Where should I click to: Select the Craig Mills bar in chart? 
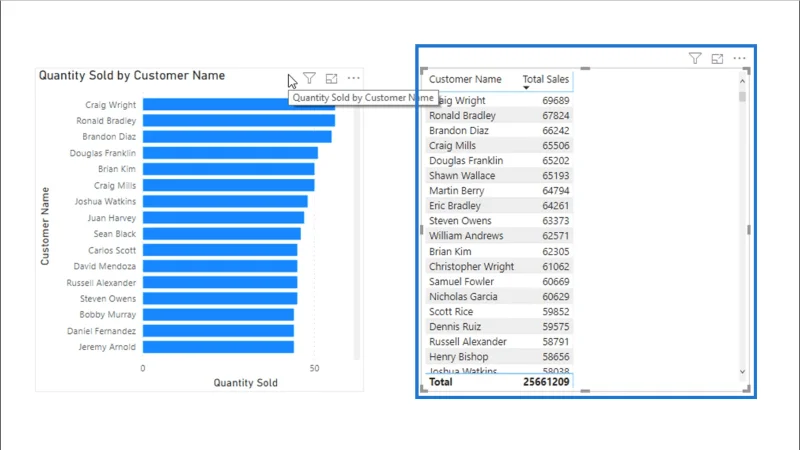click(x=229, y=185)
